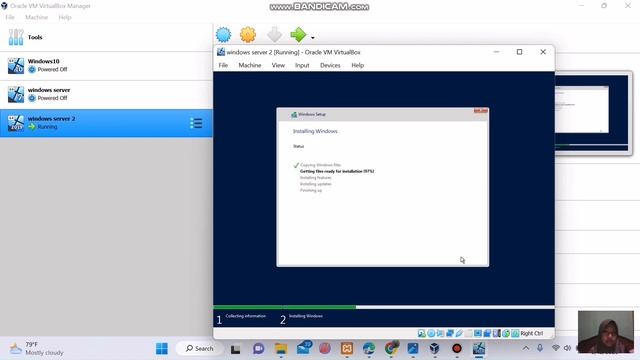This screenshot has width=640, height=360.
Task: Click the network adapter status icon
Action: pos(450,333)
